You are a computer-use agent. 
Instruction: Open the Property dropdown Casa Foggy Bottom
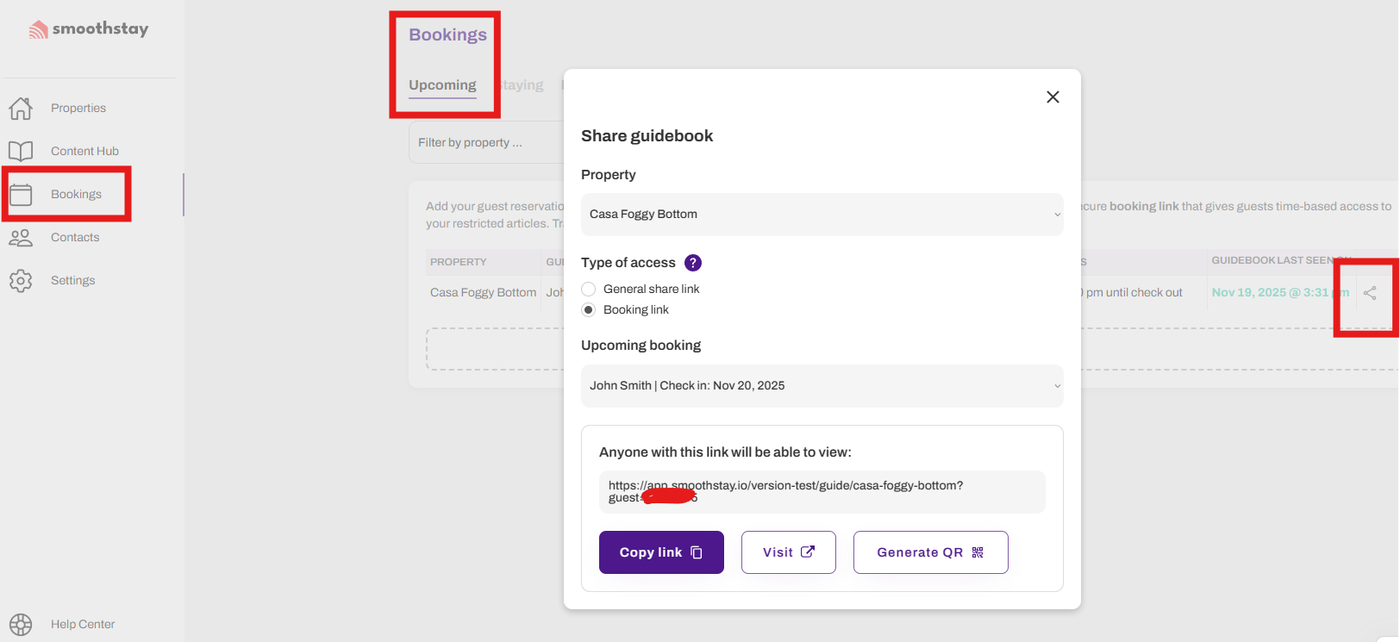[821, 214]
